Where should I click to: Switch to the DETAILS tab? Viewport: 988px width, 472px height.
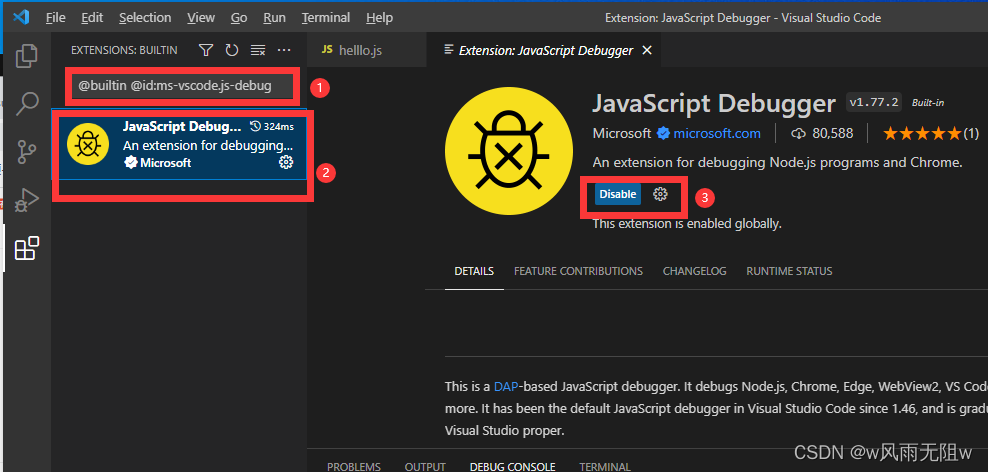(474, 271)
